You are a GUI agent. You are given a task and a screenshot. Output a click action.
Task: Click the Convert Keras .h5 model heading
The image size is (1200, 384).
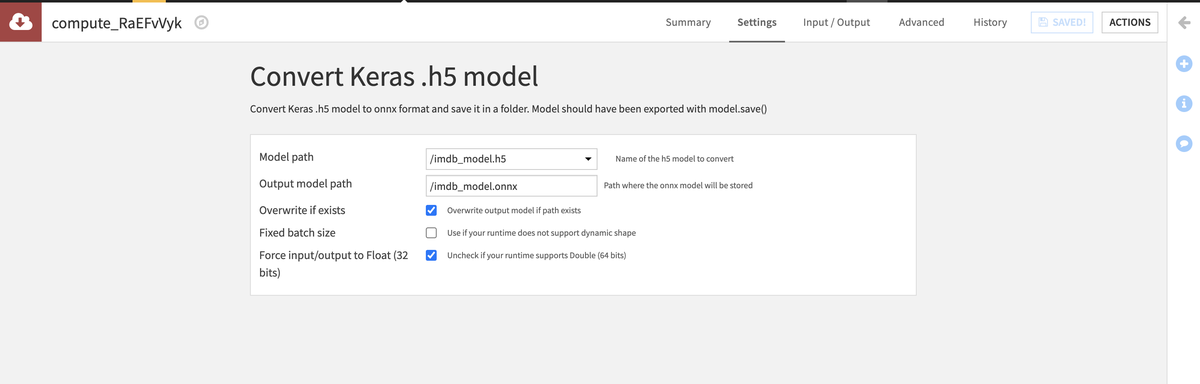pos(394,77)
